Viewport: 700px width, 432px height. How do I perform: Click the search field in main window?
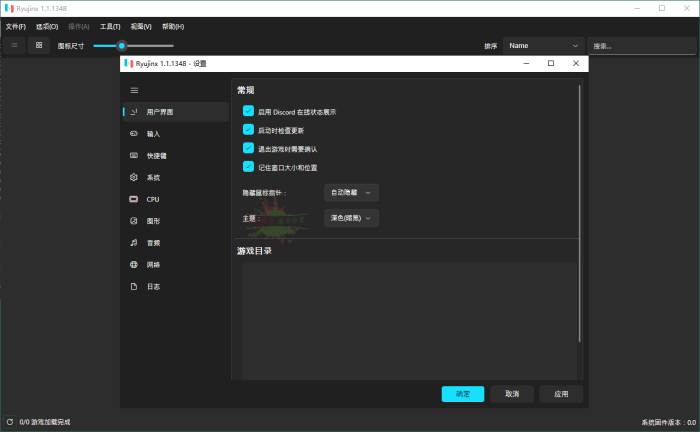tap(642, 46)
